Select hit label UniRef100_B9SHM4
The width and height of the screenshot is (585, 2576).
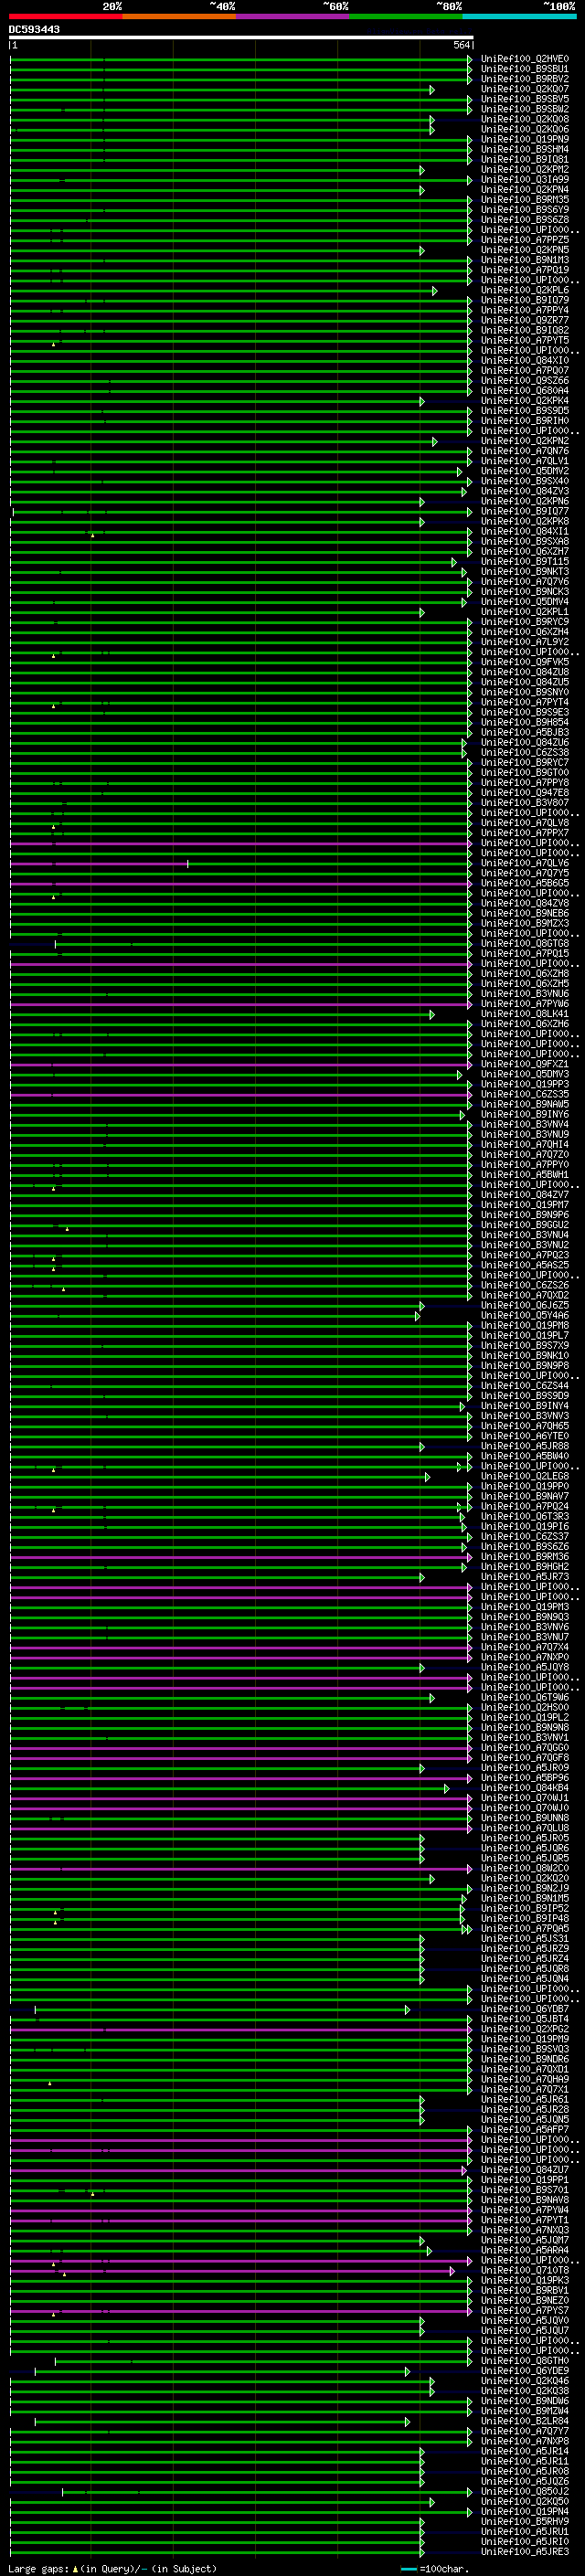tap(525, 149)
